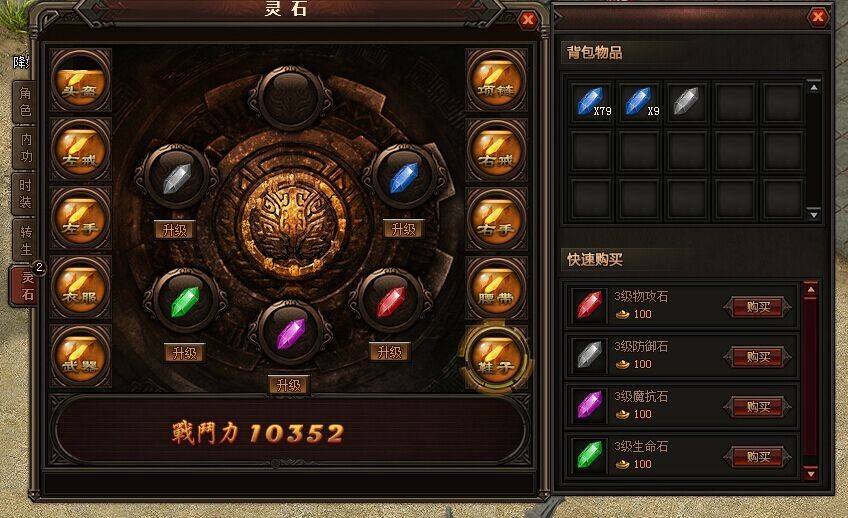Buy the 3级物攻石 stone
This screenshot has width=848, height=518.
pyautogui.click(x=758, y=307)
